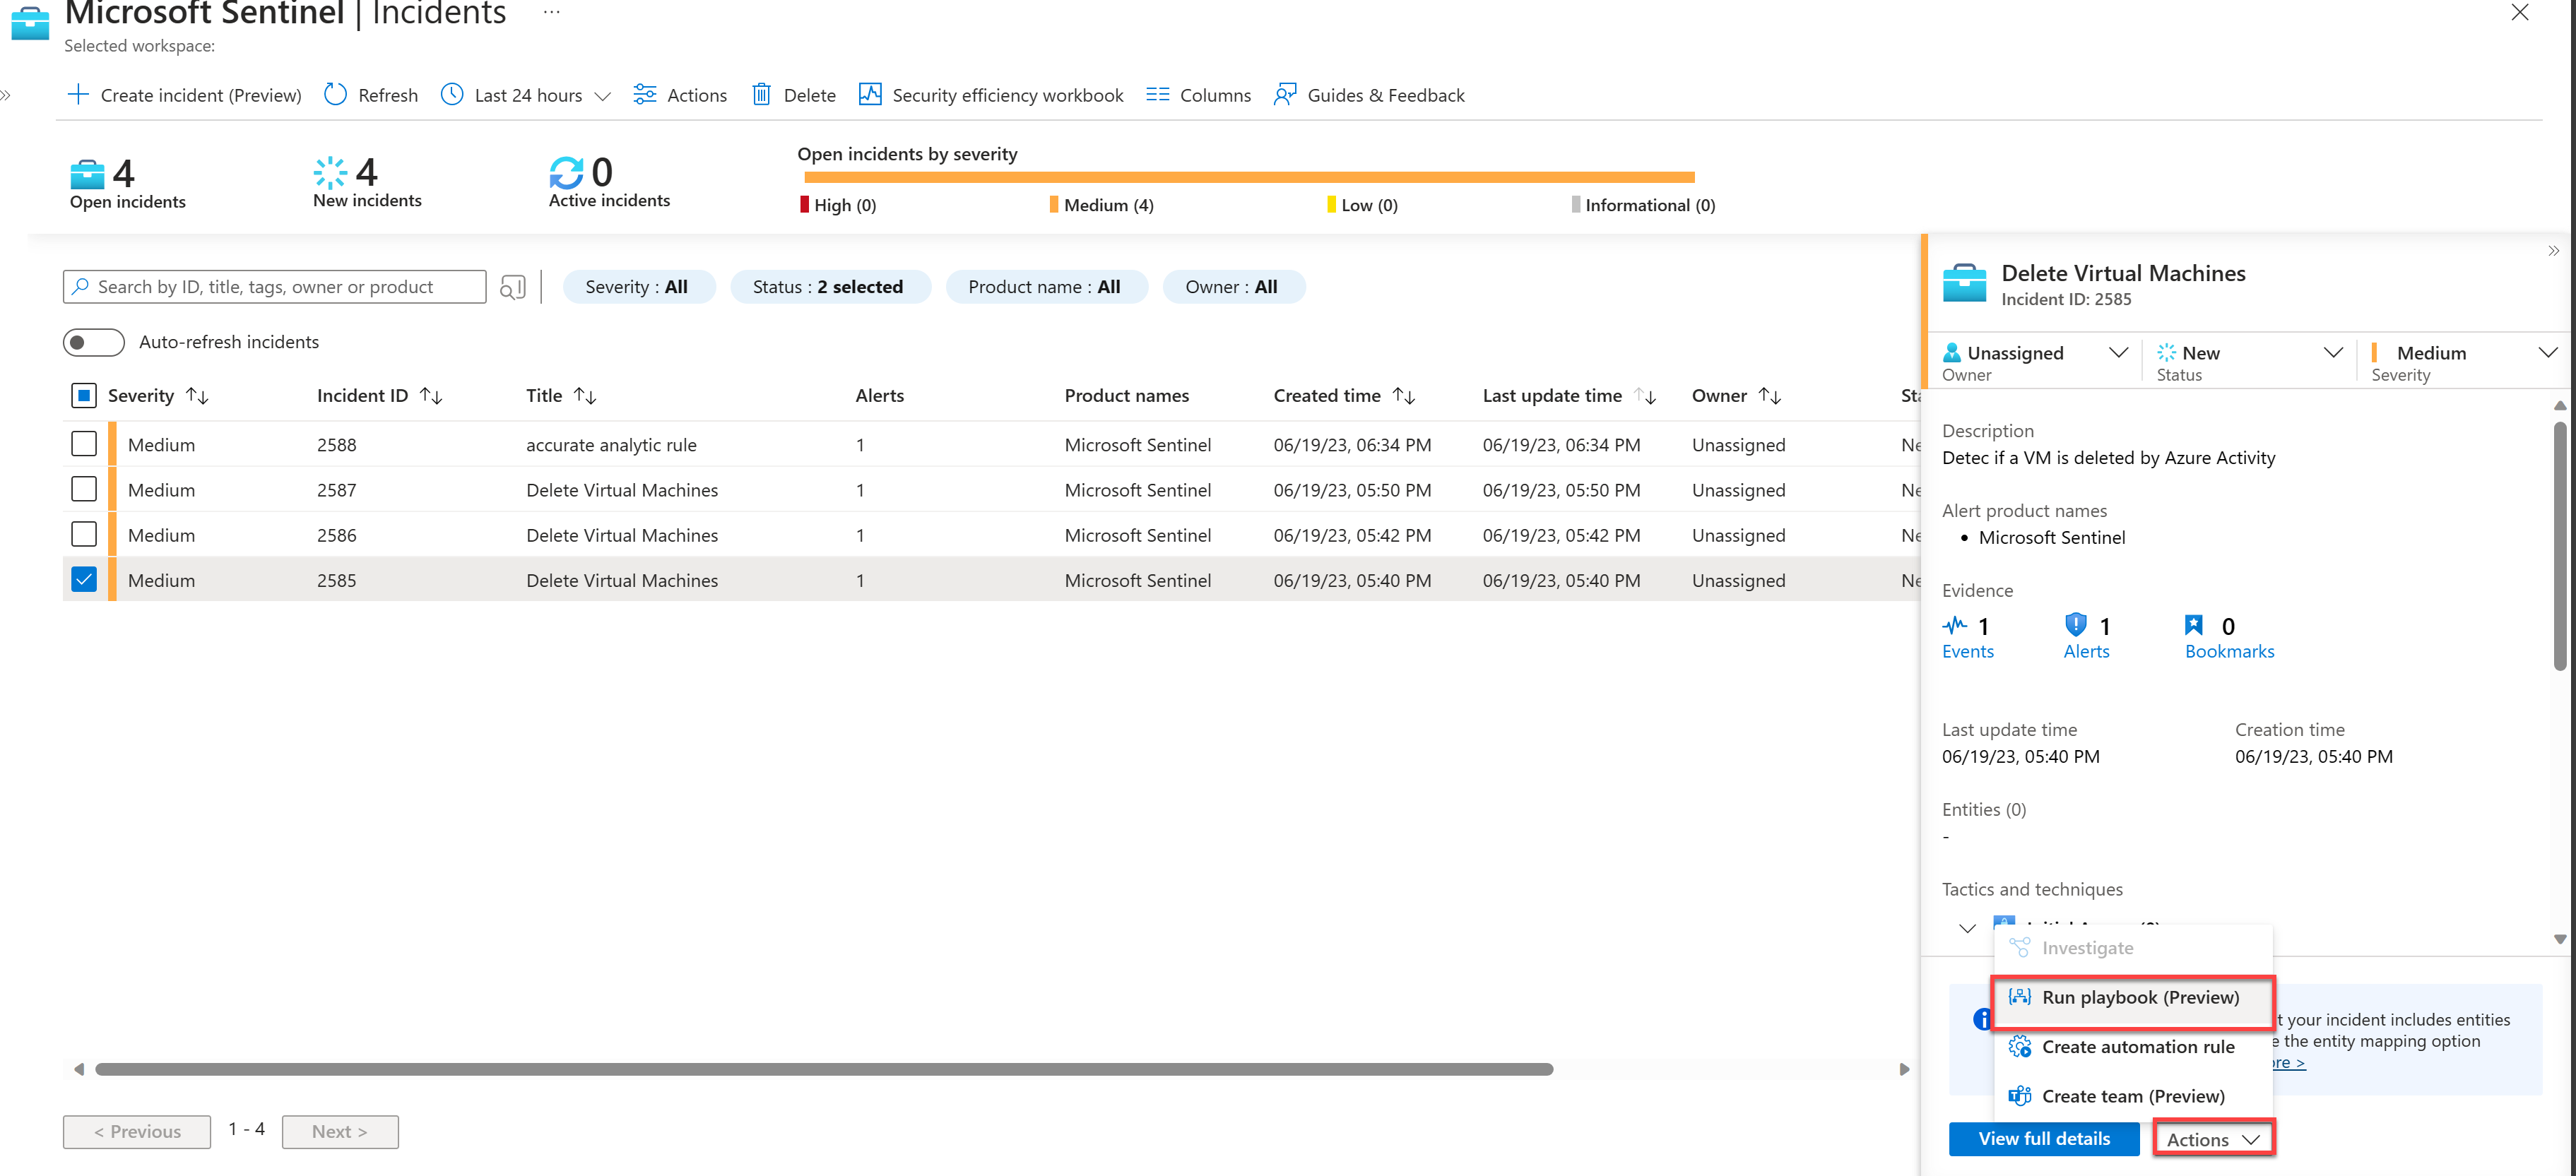Image resolution: width=2576 pixels, height=1176 pixels.
Task: Click the Create incident plus icon
Action: (x=78, y=94)
